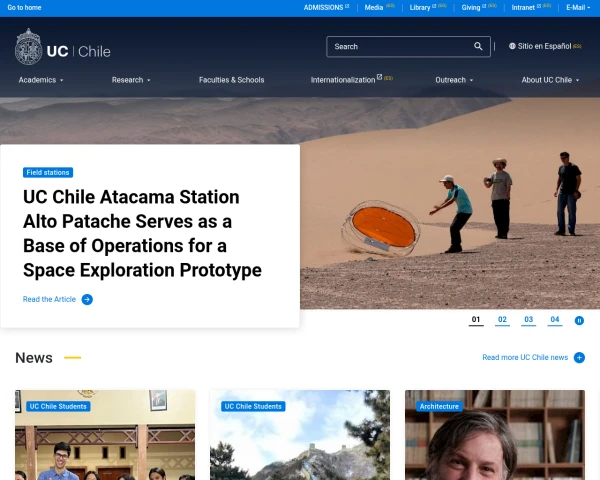Select the Field stations tag
This screenshot has width=600, height=480.
[48, 173]
